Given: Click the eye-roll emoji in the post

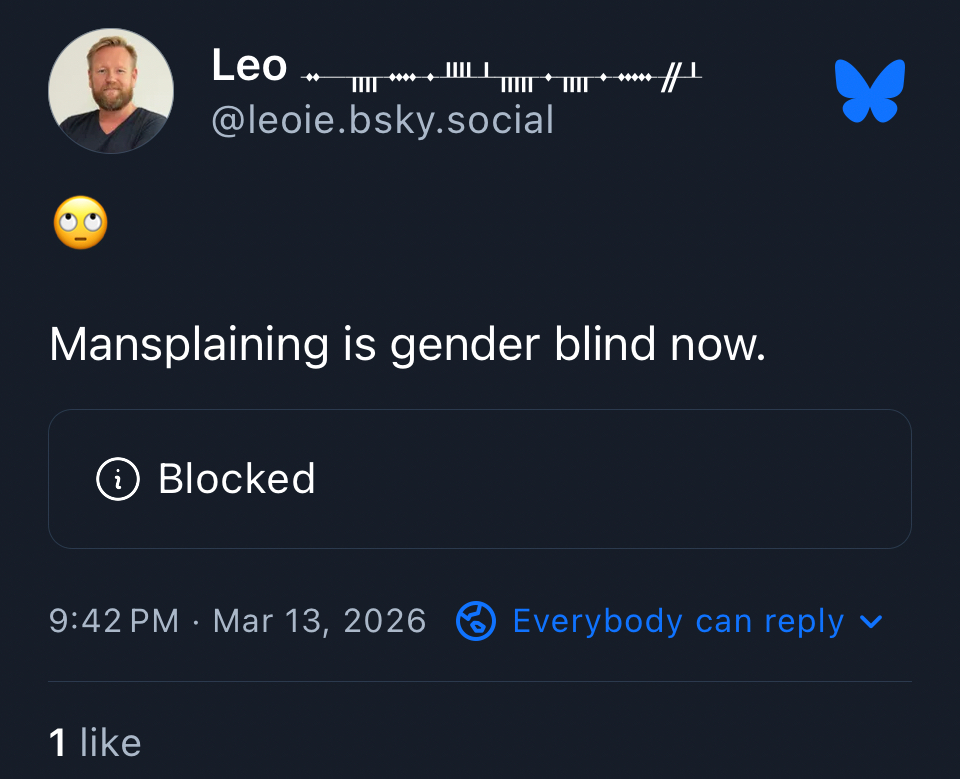Looking at the screenshot, I should [x=80, y=223].
